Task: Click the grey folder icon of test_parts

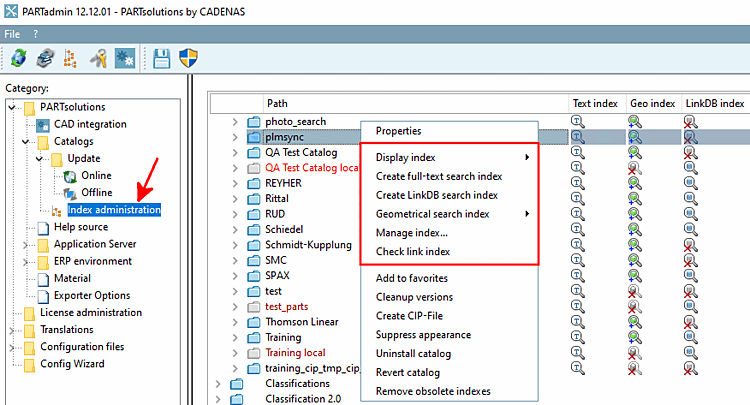Action: coord(254,307)
